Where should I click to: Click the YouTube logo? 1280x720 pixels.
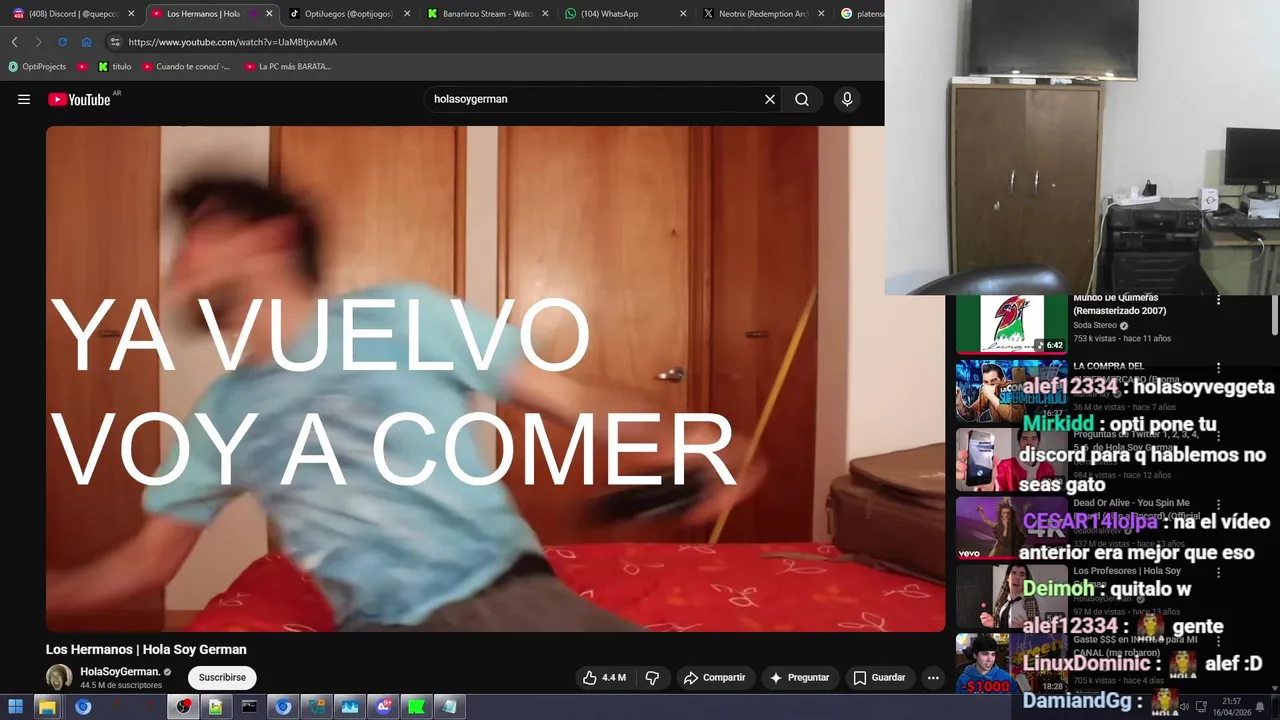point(79,99)
